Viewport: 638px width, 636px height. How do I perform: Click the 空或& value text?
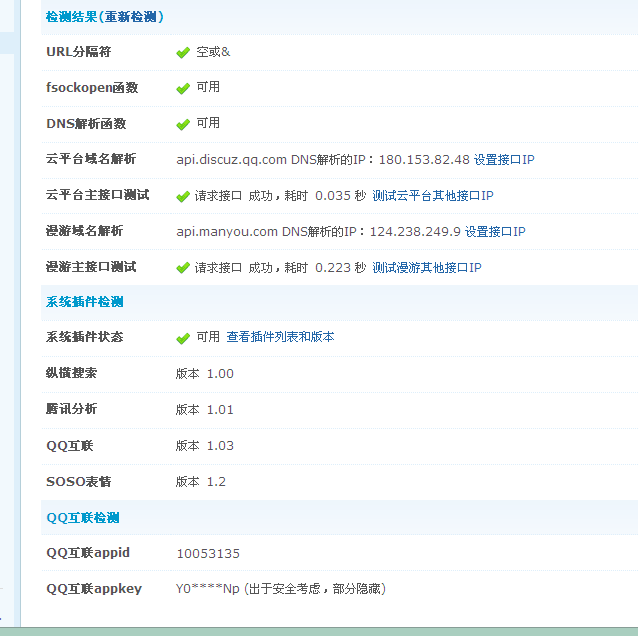[x=213, y=52]
